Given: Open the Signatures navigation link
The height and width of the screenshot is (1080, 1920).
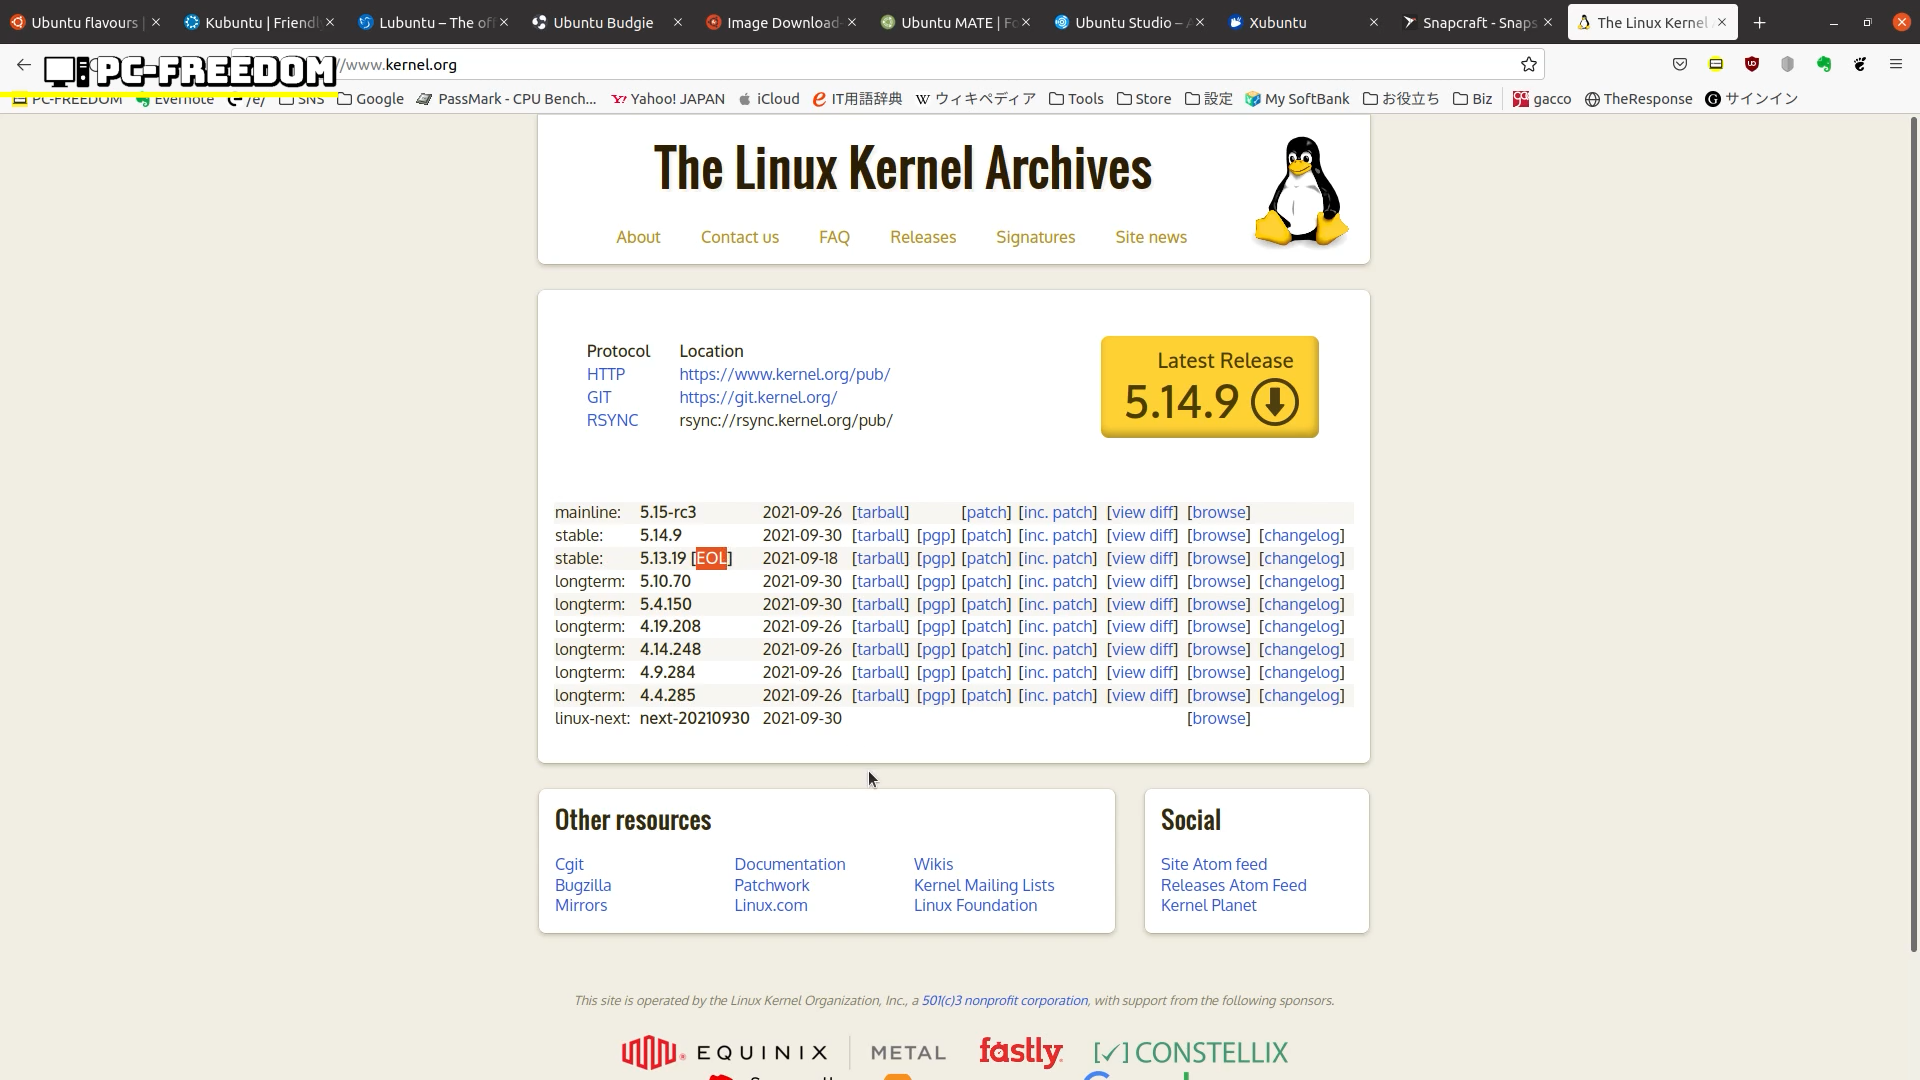Looking at the screenshot, I should pos(1035,237).
